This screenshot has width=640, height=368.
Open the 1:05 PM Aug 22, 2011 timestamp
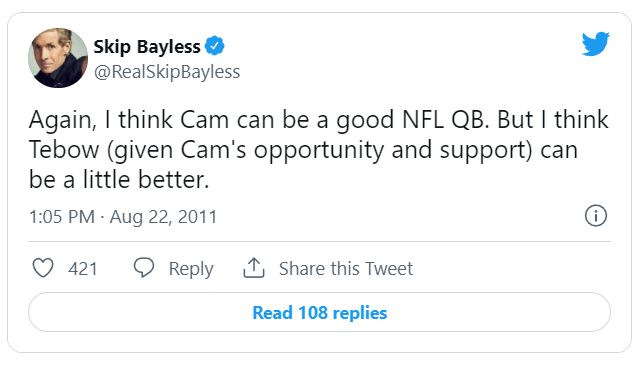click(x=123, y=217)
